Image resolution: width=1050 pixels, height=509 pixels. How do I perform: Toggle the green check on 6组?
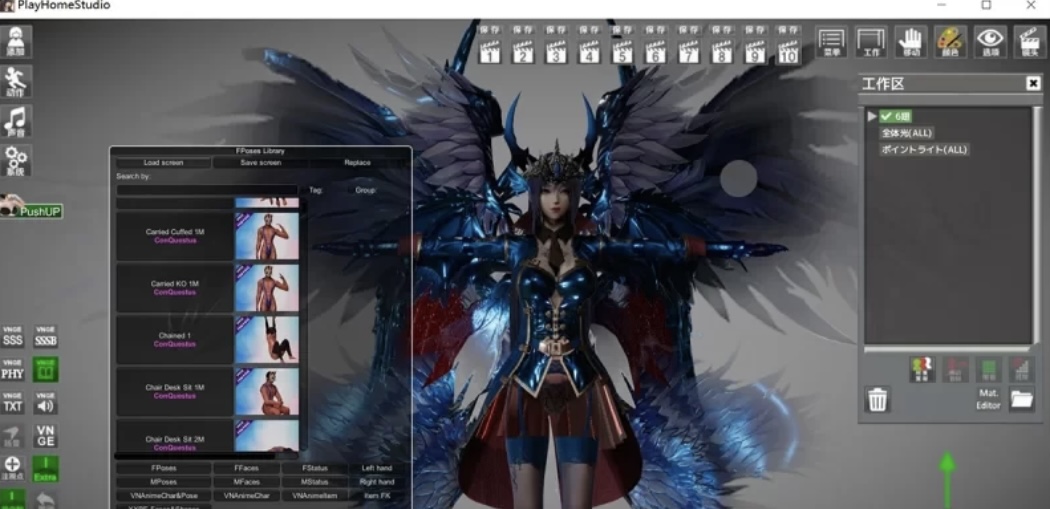tap(887, 117)
